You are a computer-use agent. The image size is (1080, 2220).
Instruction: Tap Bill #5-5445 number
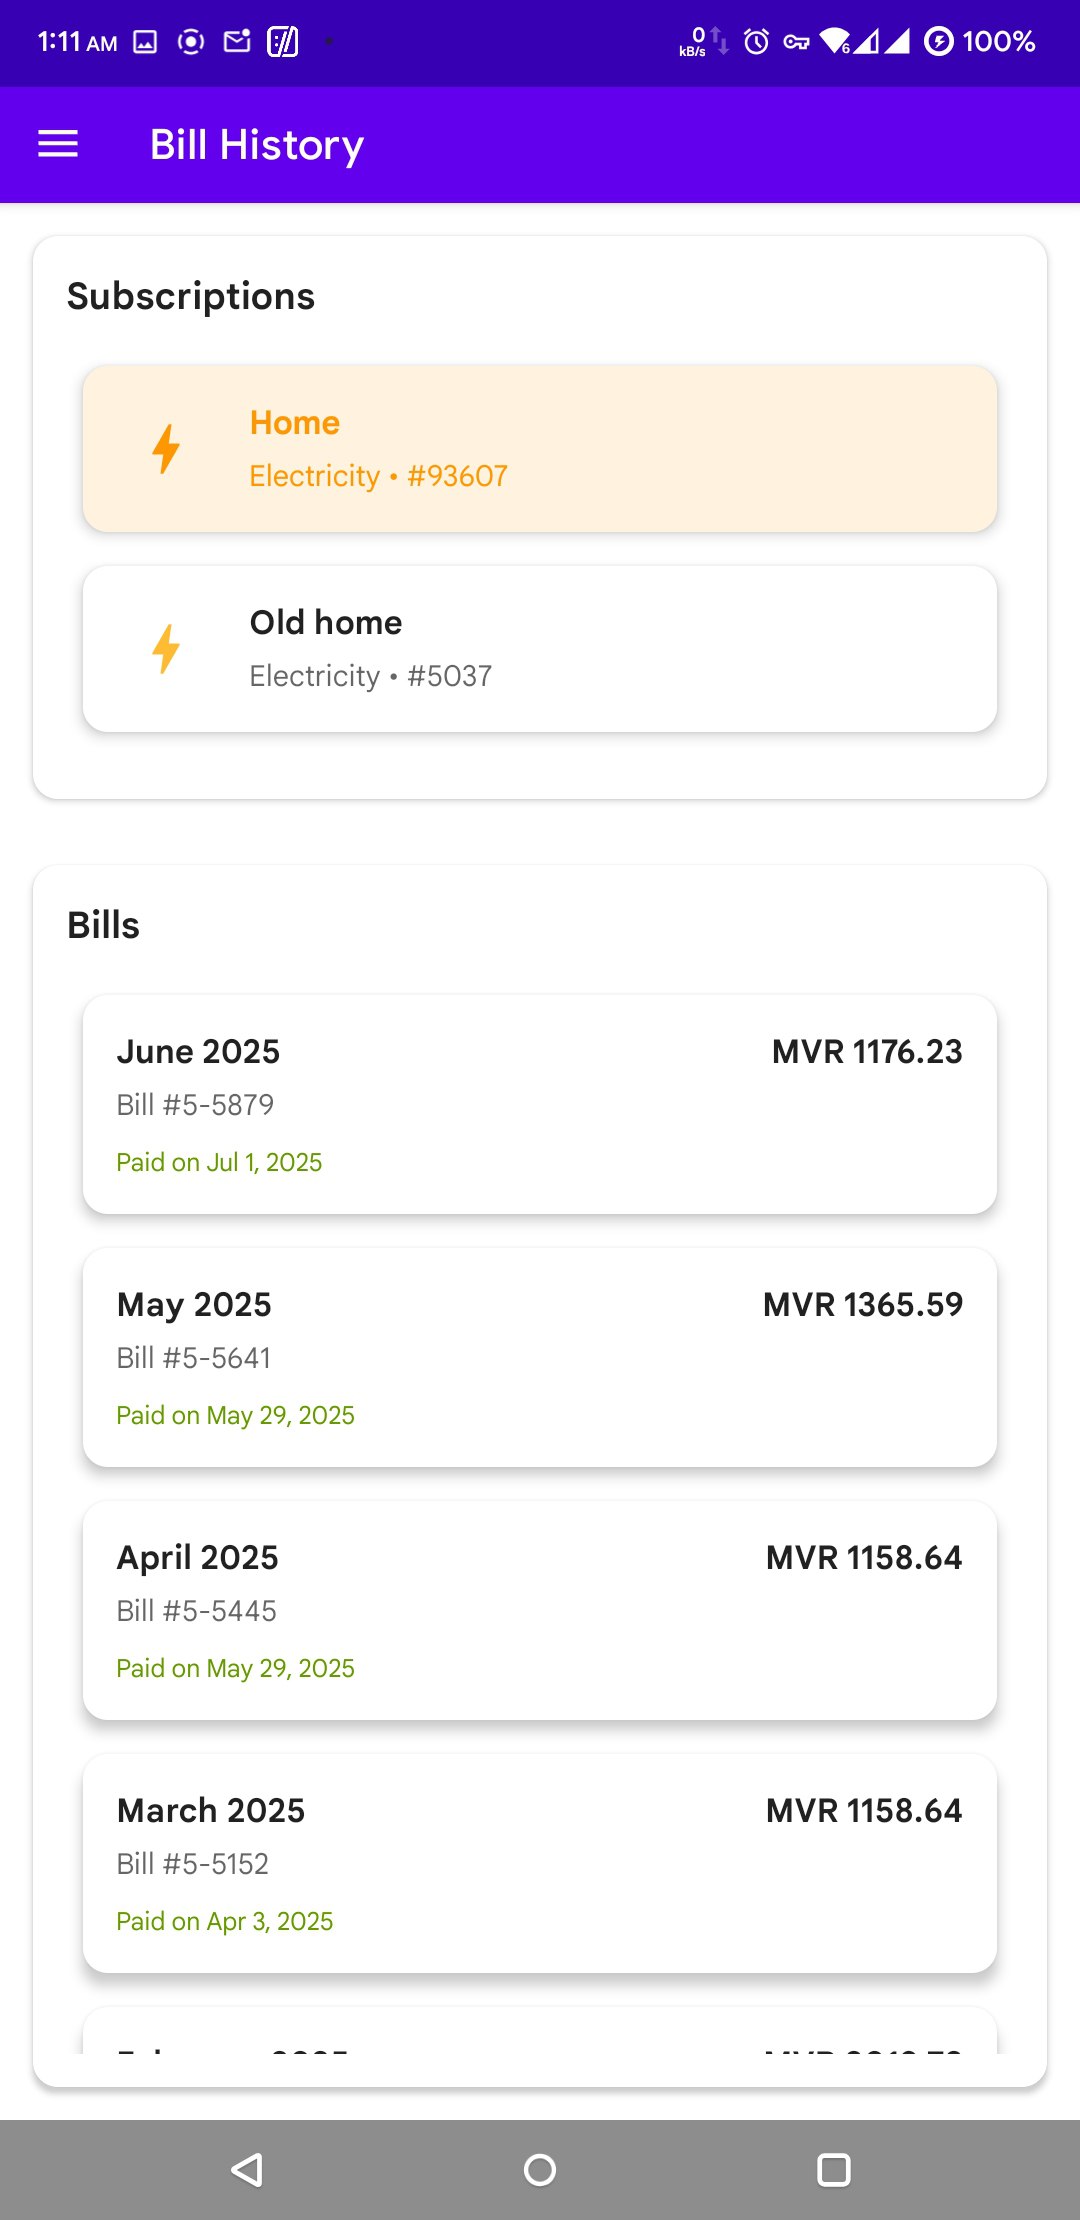196,1611
